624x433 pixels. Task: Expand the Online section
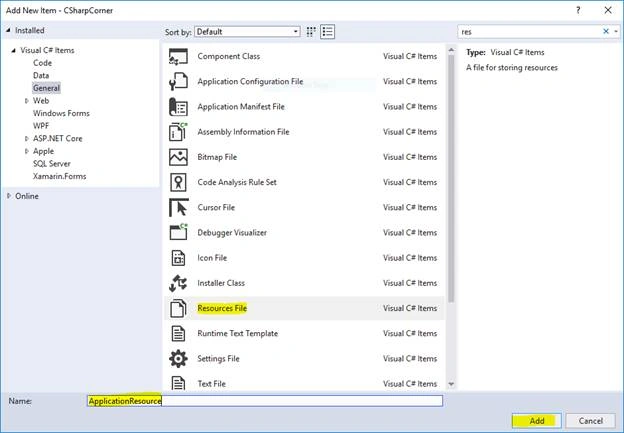pyautogui.click(x=9, y=196)
